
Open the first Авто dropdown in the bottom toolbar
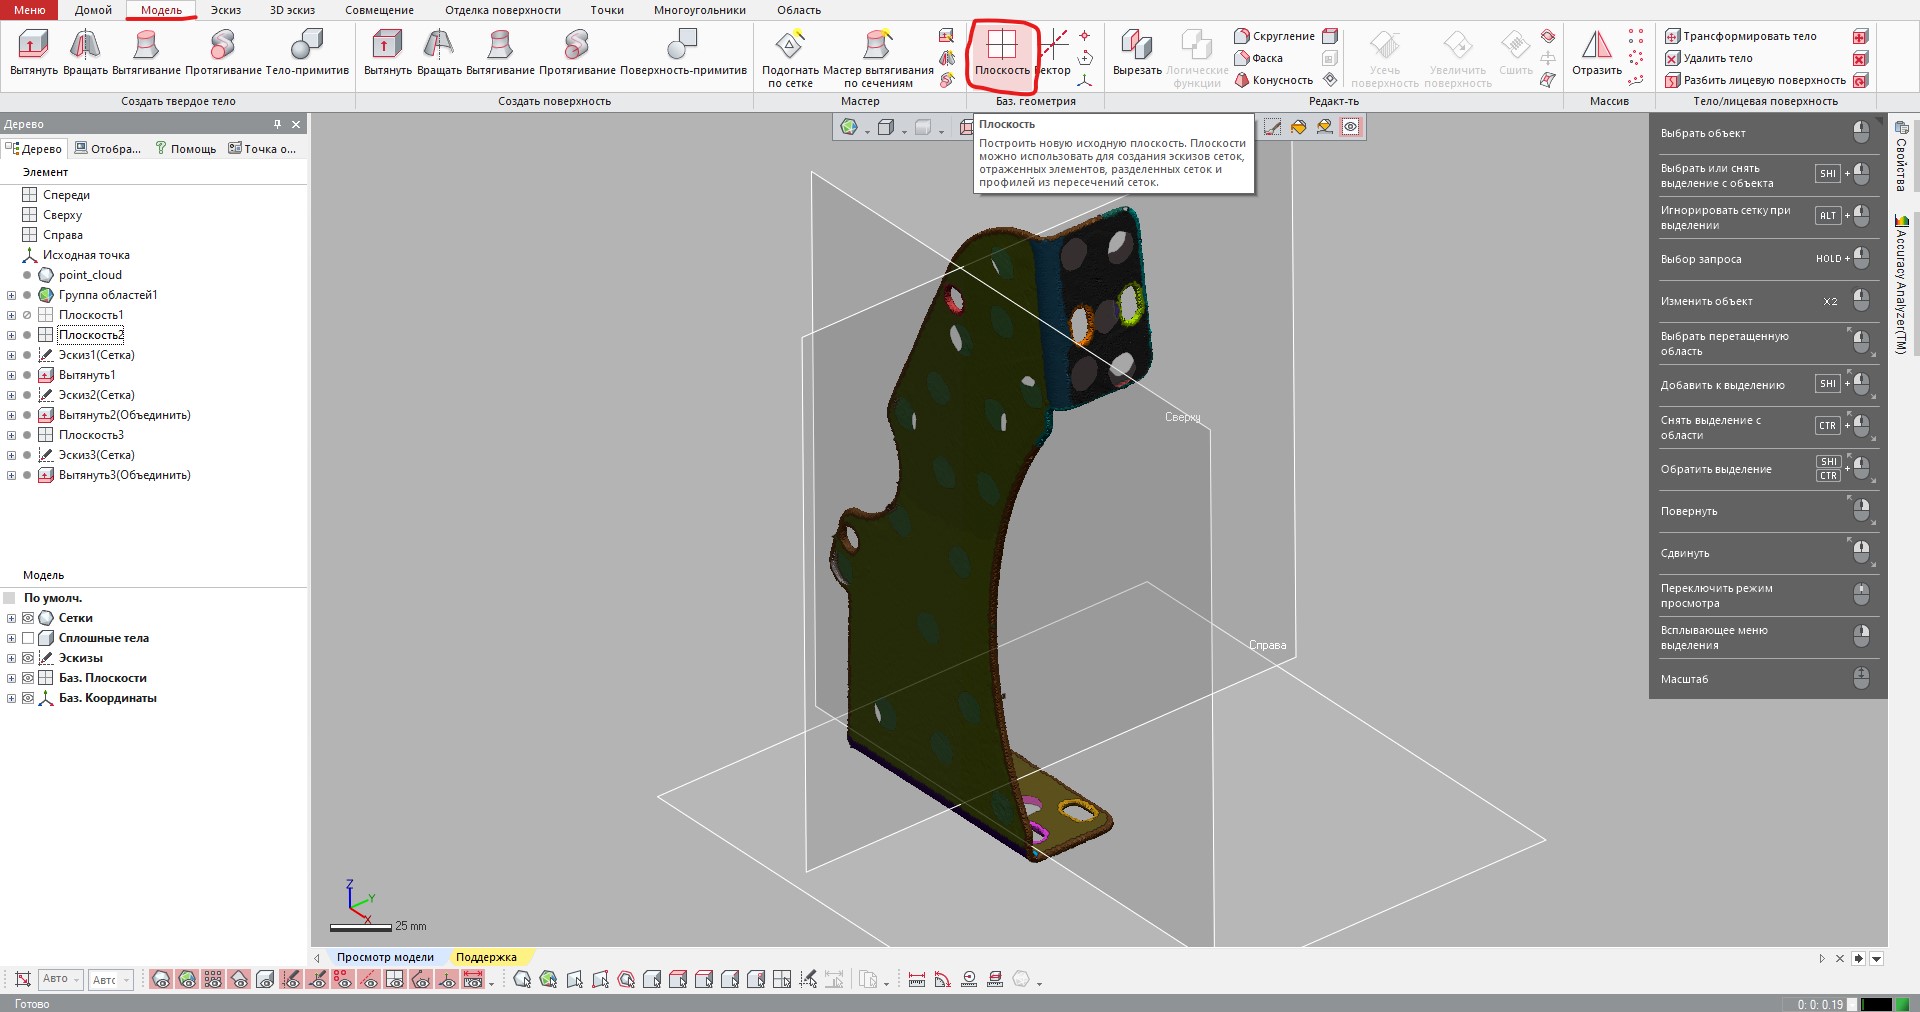coord(60,979)
